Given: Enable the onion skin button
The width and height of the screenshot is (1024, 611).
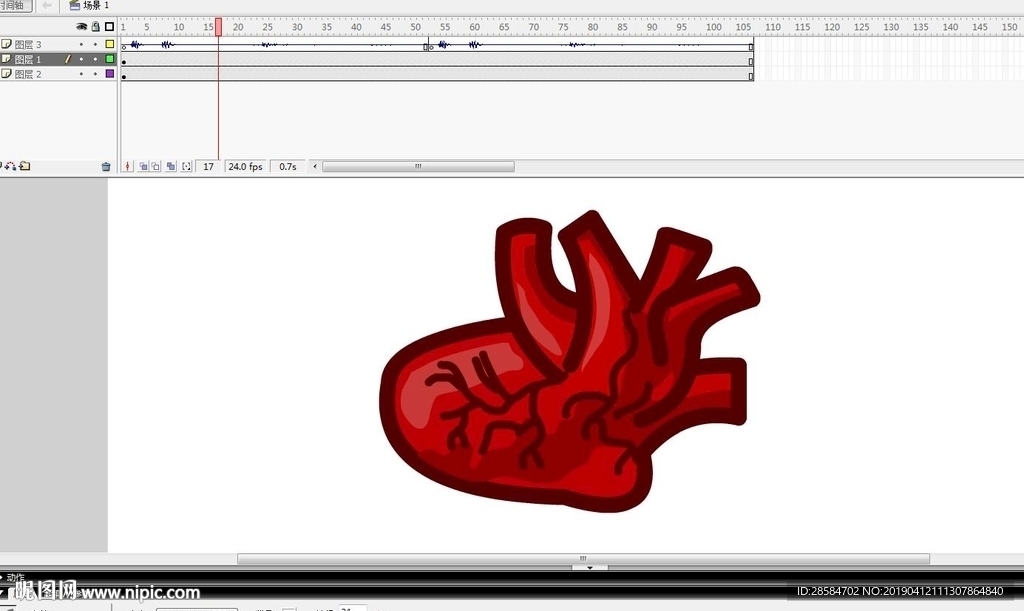Looking at the screenshot, I should 143,166.
